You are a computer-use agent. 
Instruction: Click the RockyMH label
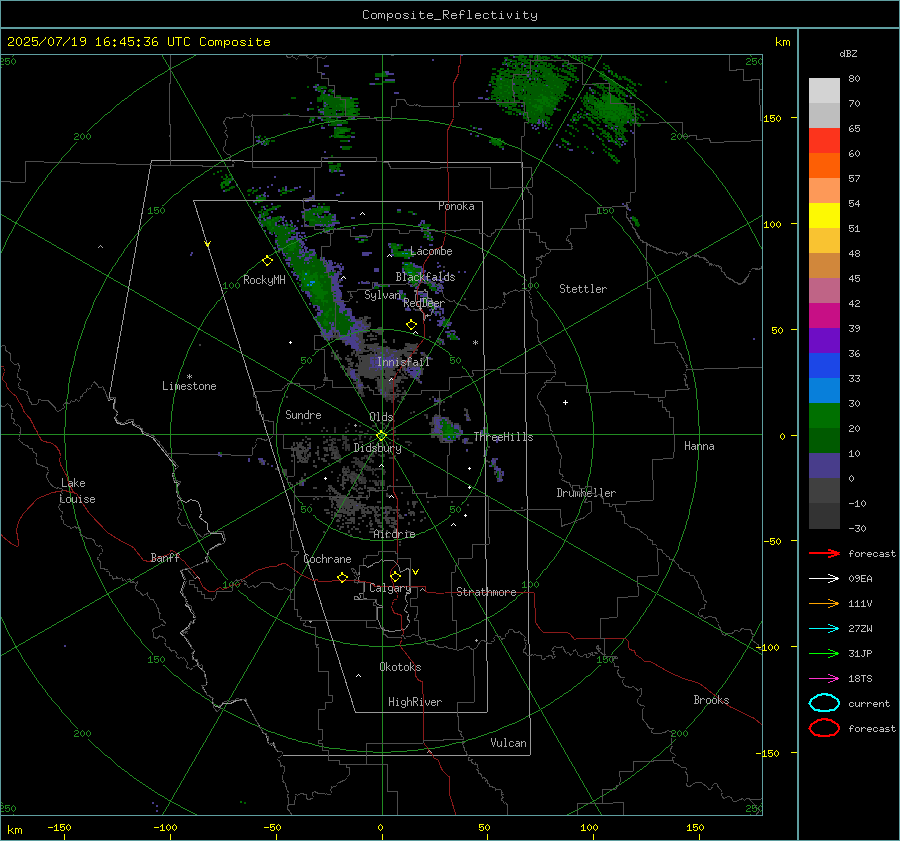[264, 280]
